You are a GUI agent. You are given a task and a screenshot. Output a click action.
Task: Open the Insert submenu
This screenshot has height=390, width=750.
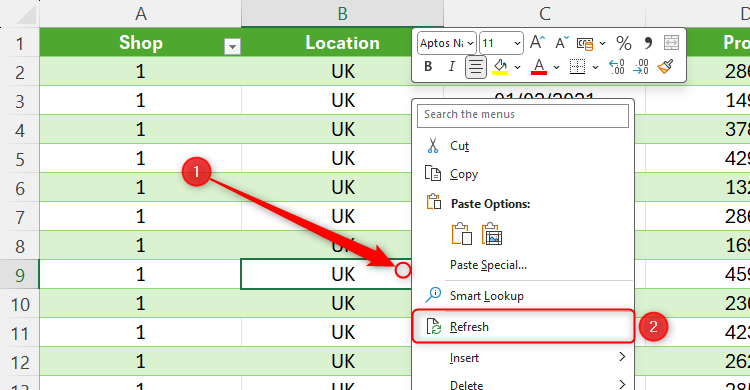tap(523, 357)
